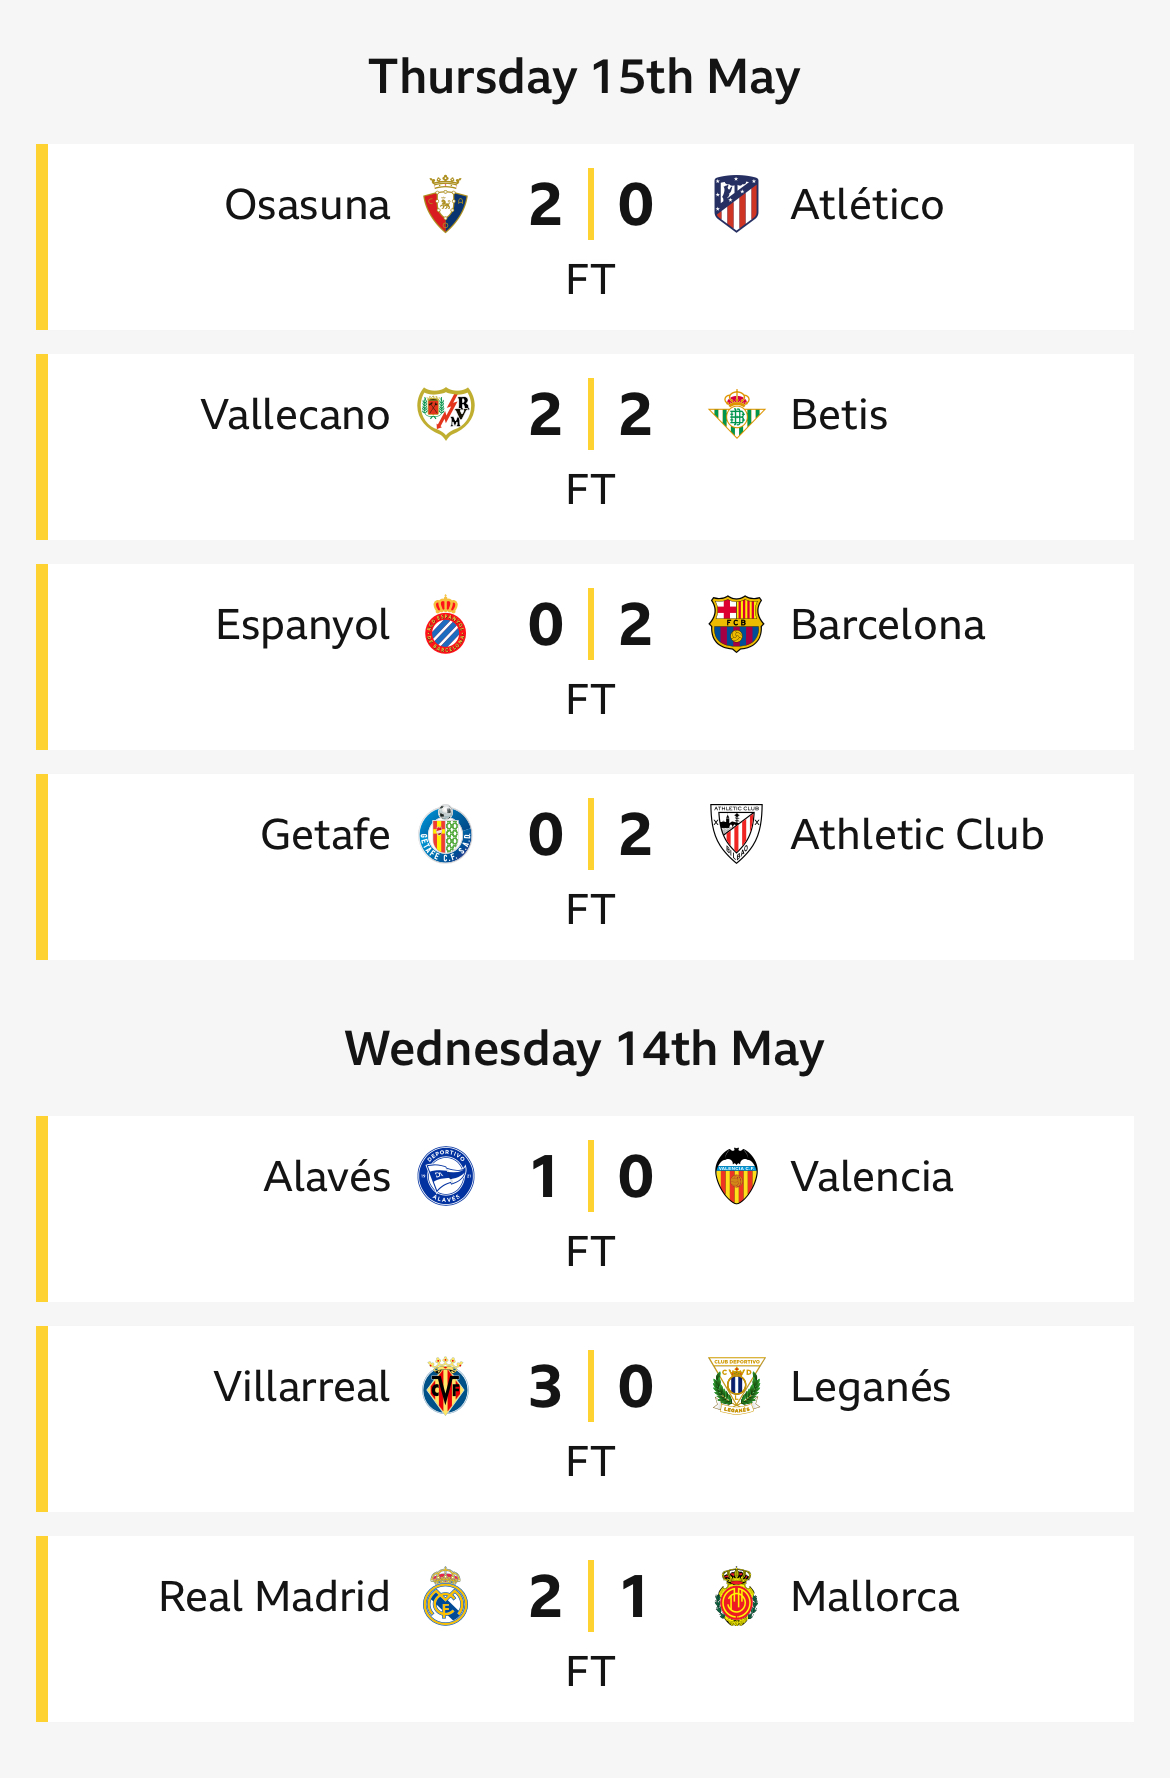Click the Atlético club crest
This screenshot has height=1778, width=1170.
point(736,204)
